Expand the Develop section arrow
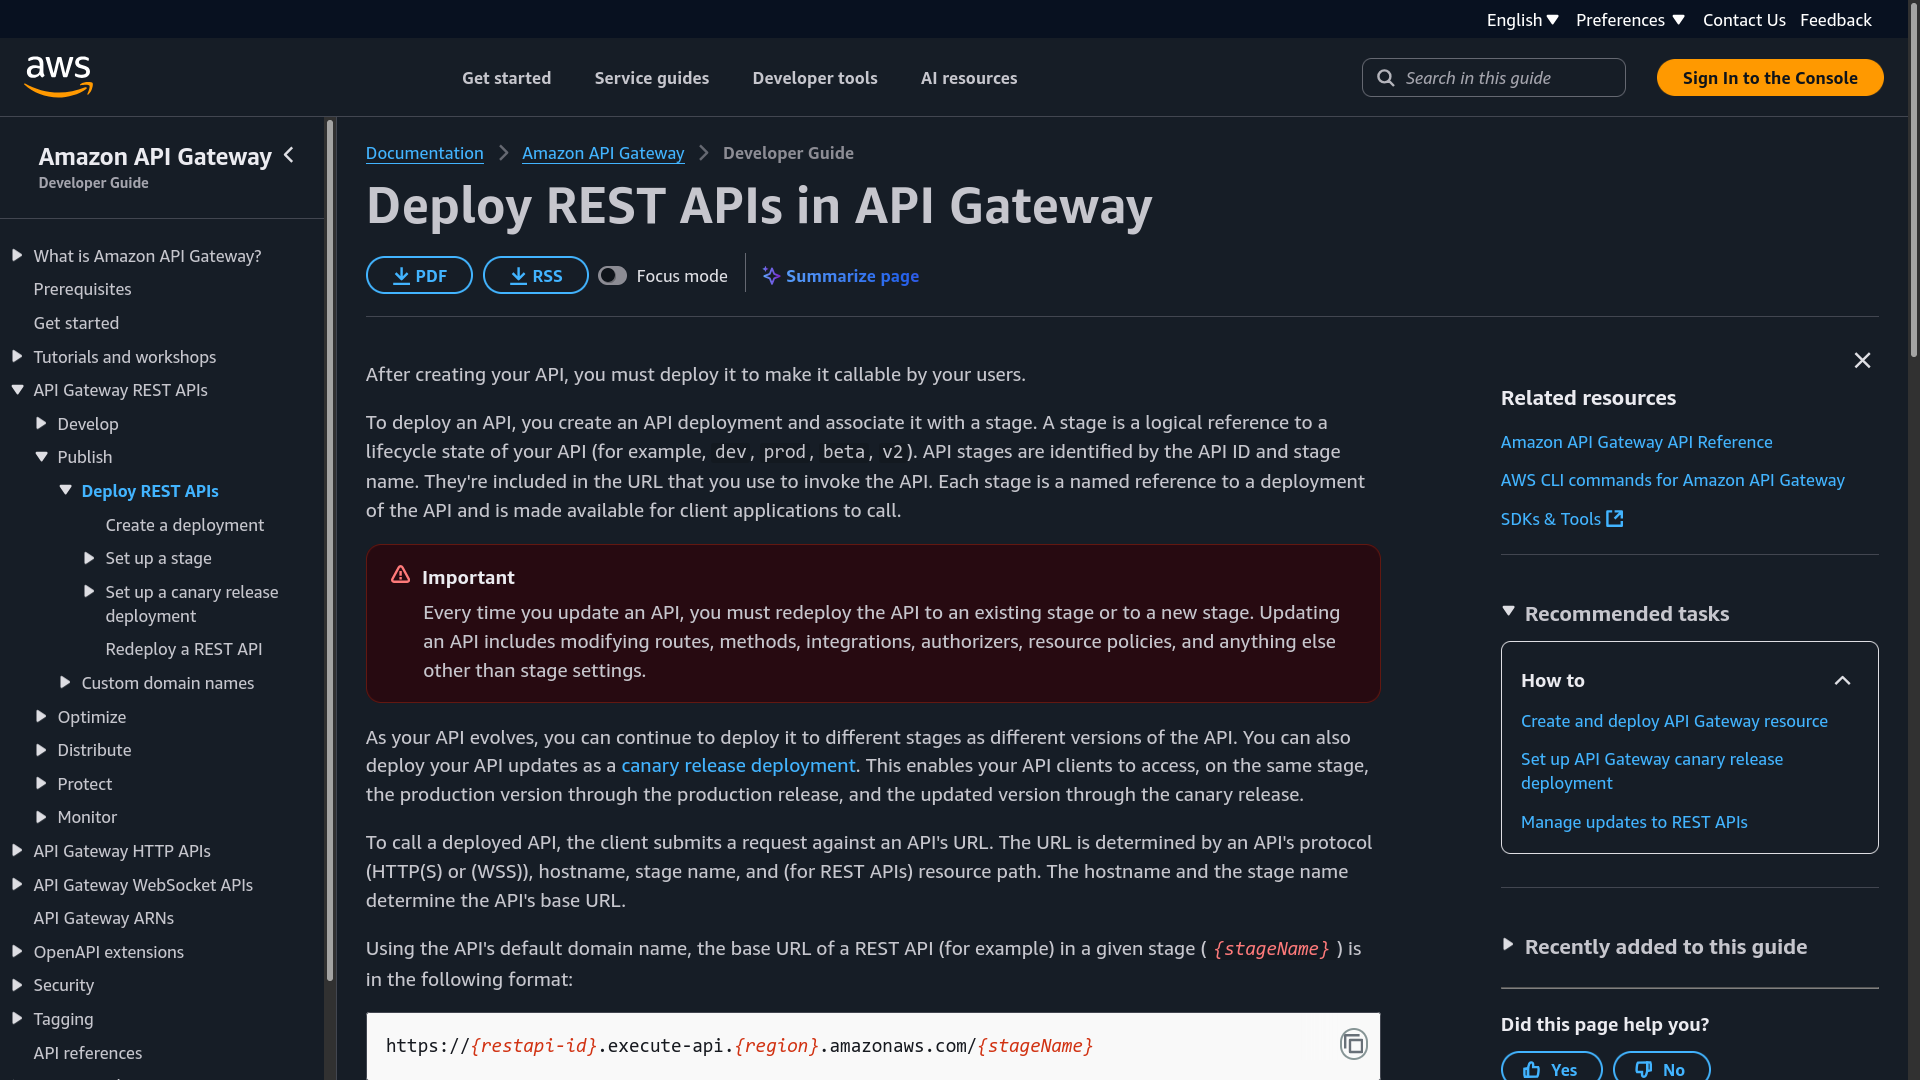This screenshot has width=1920, height=1080. tap(41, 424)
